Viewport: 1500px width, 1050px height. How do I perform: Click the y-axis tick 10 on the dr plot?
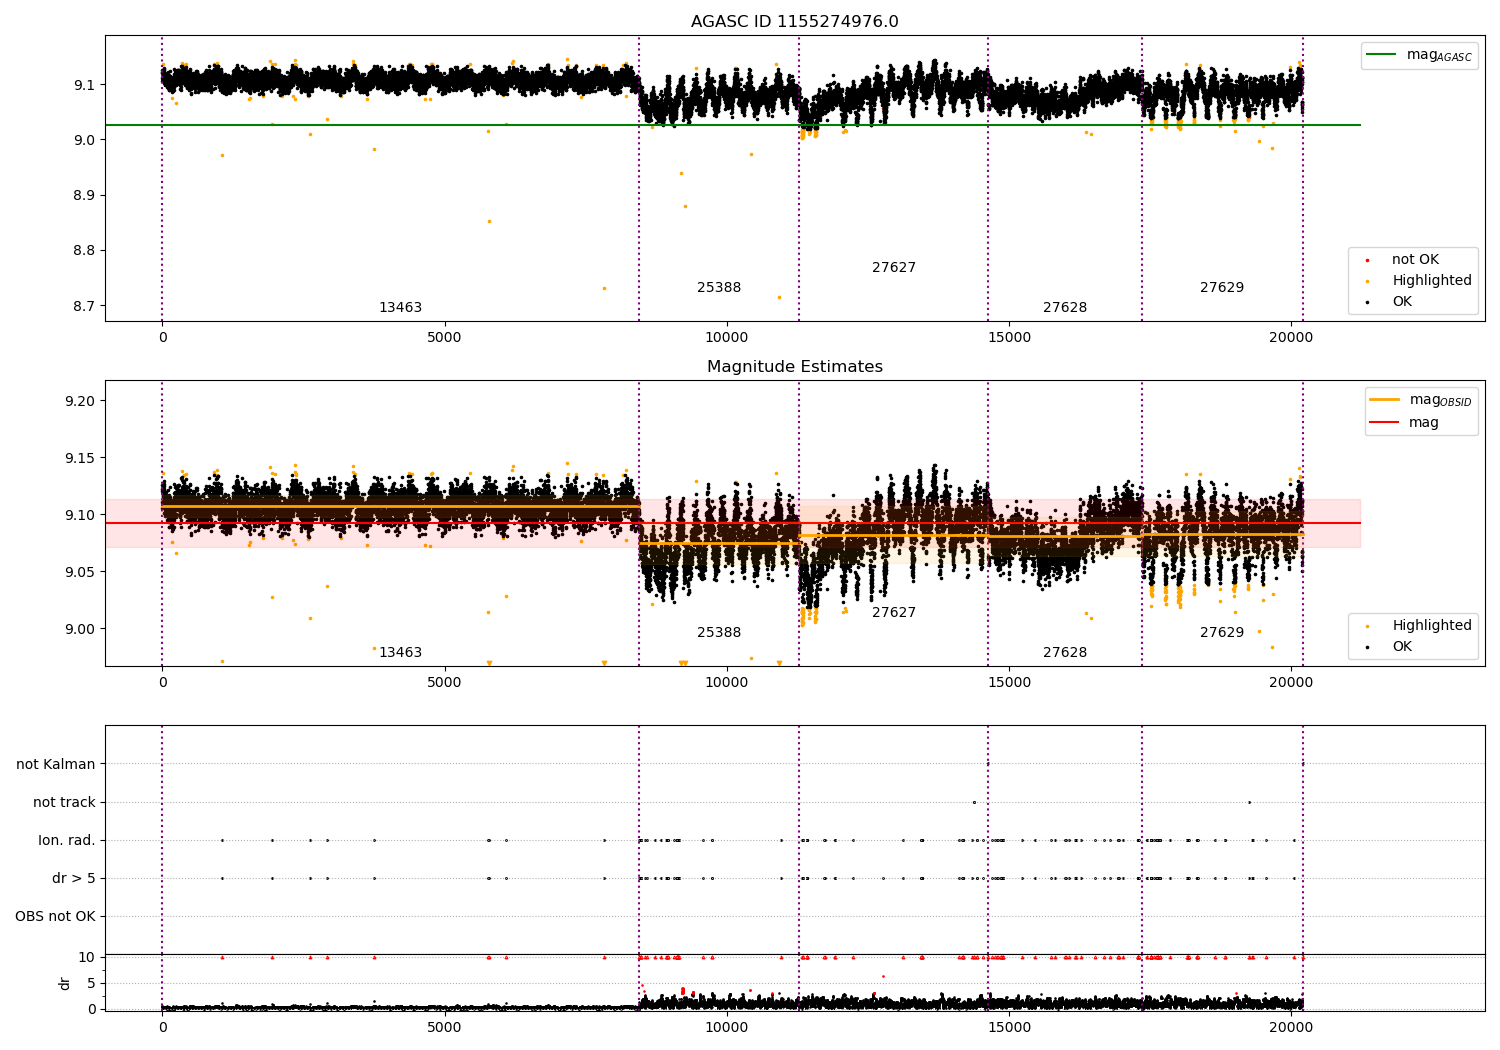point(87,957)
